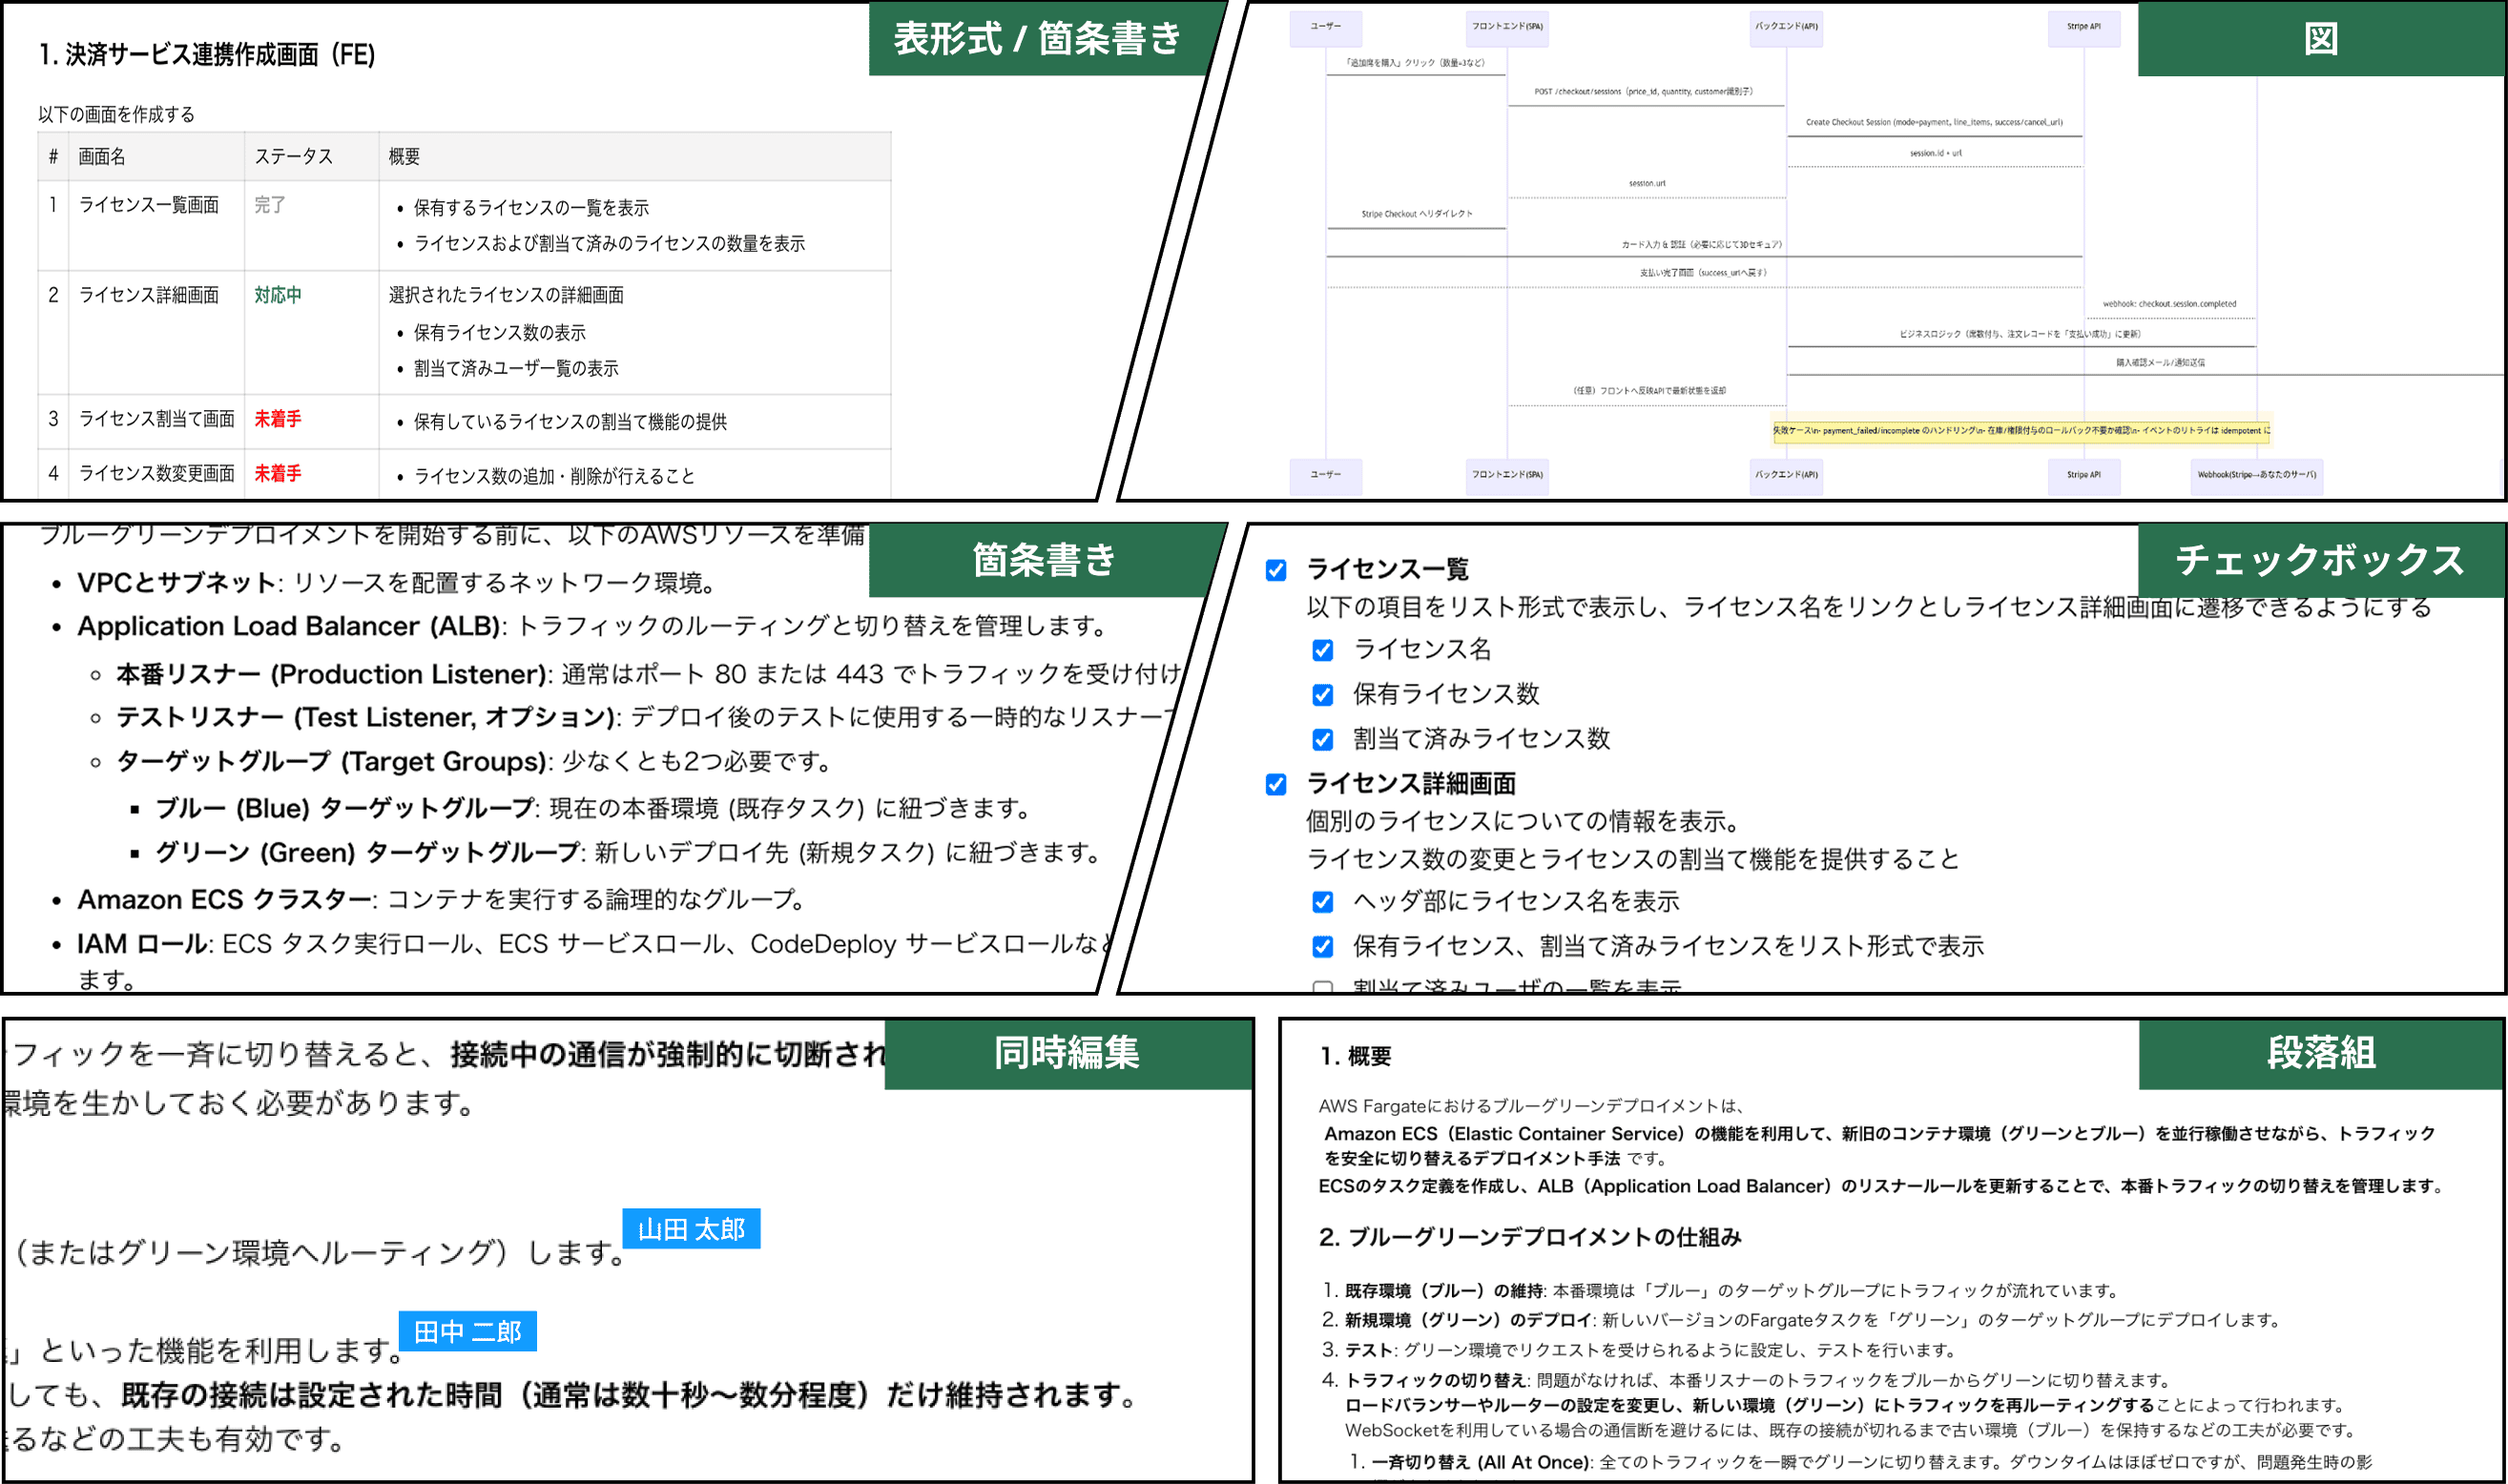Click the 完了 status cell
This screenshot has width=2508, height=1484.
(x=270, y=205)
